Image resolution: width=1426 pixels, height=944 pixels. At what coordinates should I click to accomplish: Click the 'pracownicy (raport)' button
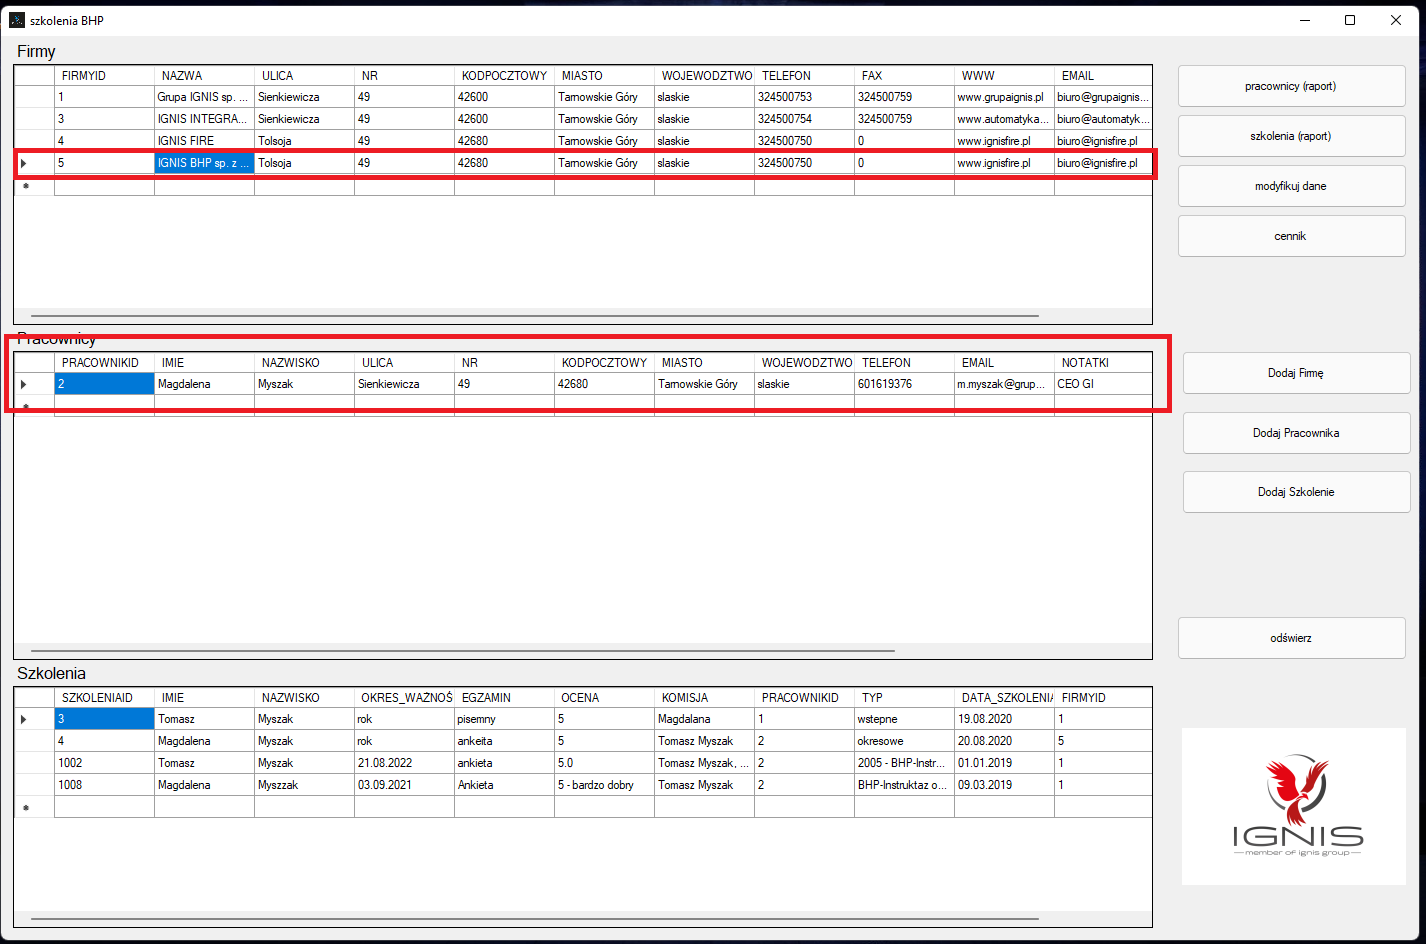point(1291,86)
